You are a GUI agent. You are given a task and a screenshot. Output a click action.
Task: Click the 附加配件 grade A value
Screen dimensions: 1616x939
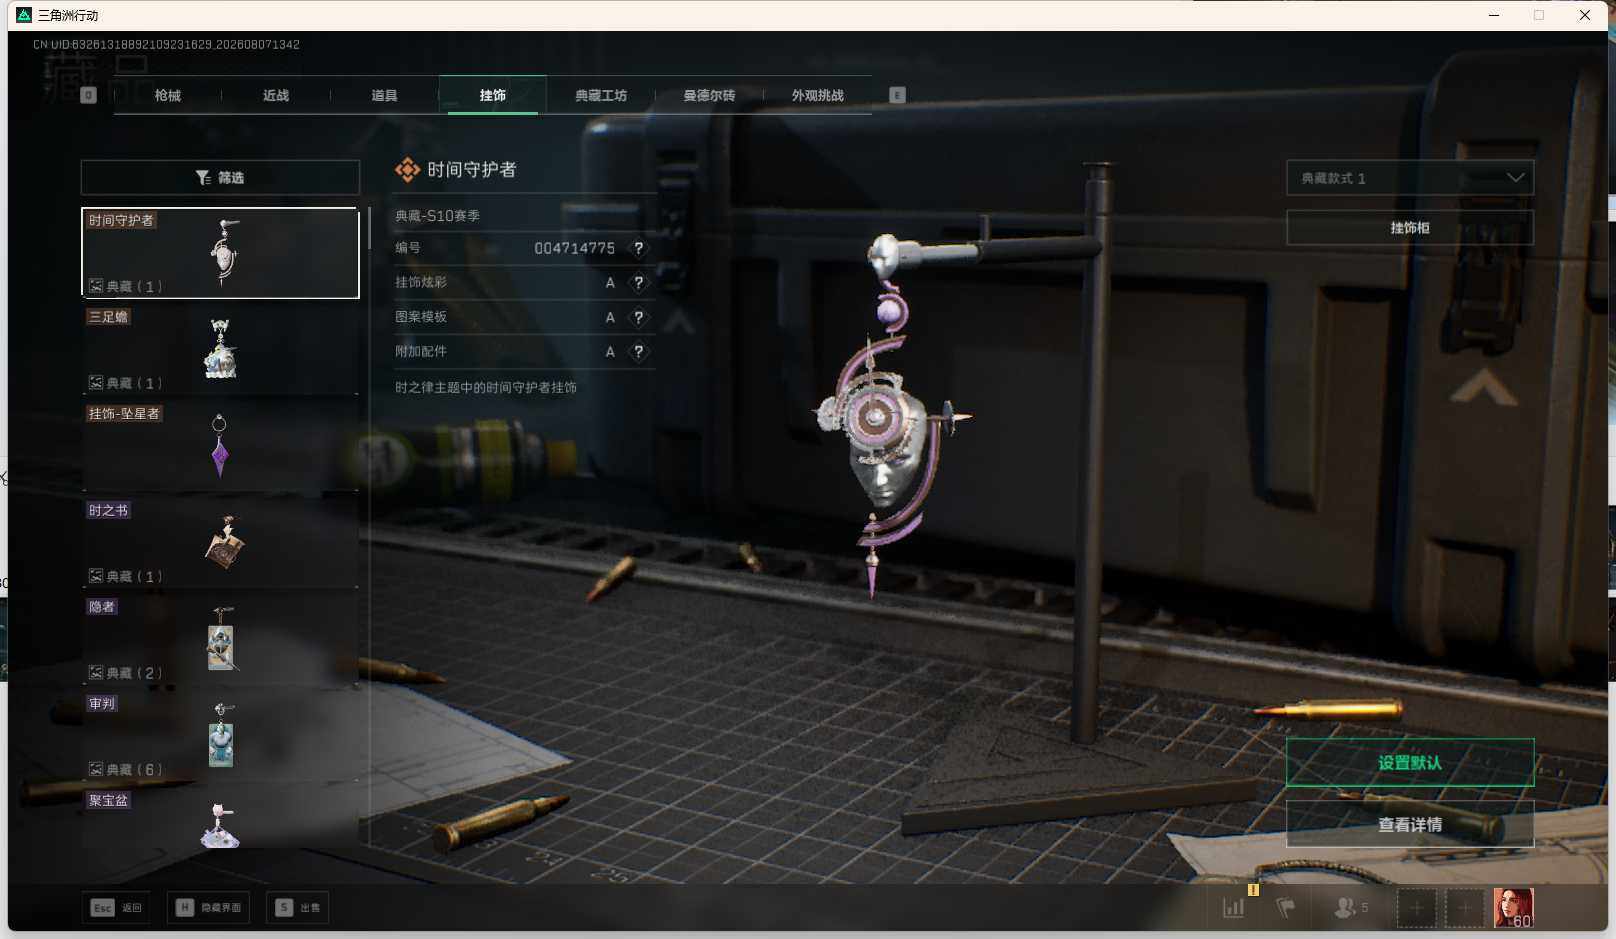610,352
